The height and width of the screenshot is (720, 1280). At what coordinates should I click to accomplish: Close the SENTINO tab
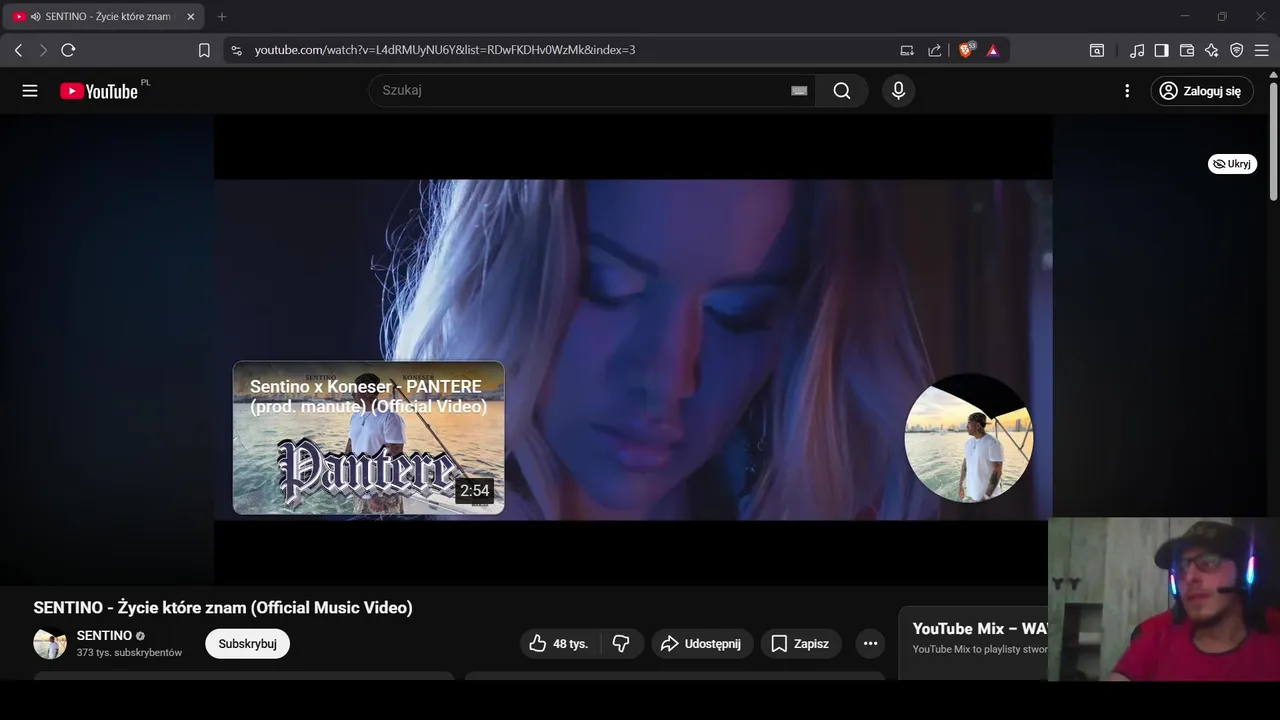point(191,17)
